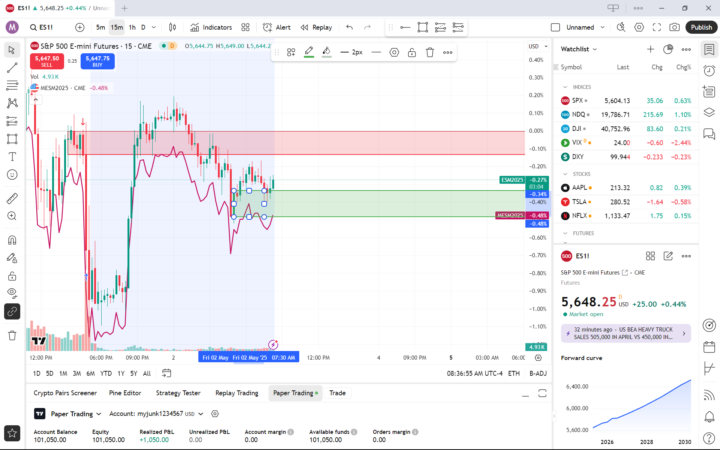Lock the selected rectangle drawing
Viewport: 720px width, 450px height.
(412, 52)
